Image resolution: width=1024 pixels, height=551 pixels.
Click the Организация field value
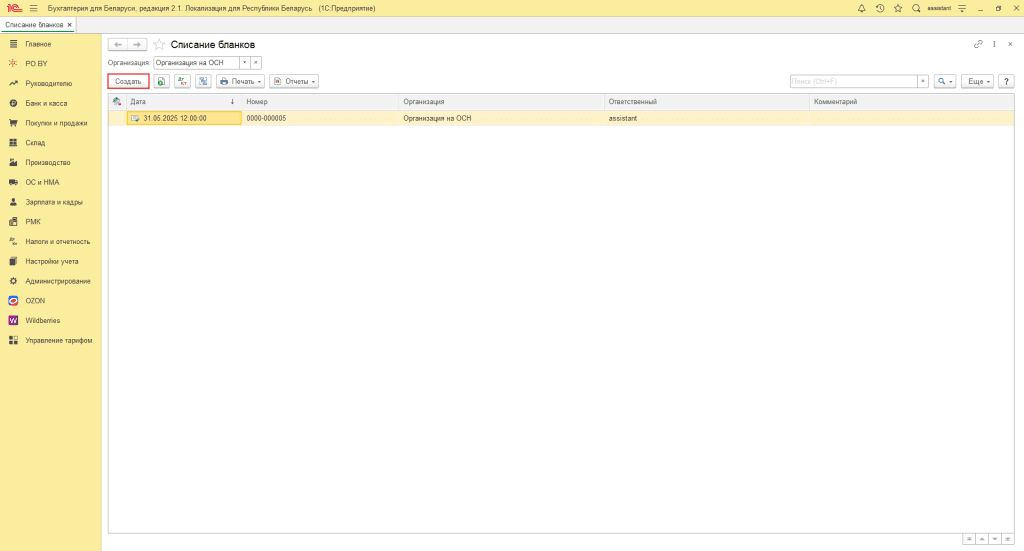(x=196, y=63)
